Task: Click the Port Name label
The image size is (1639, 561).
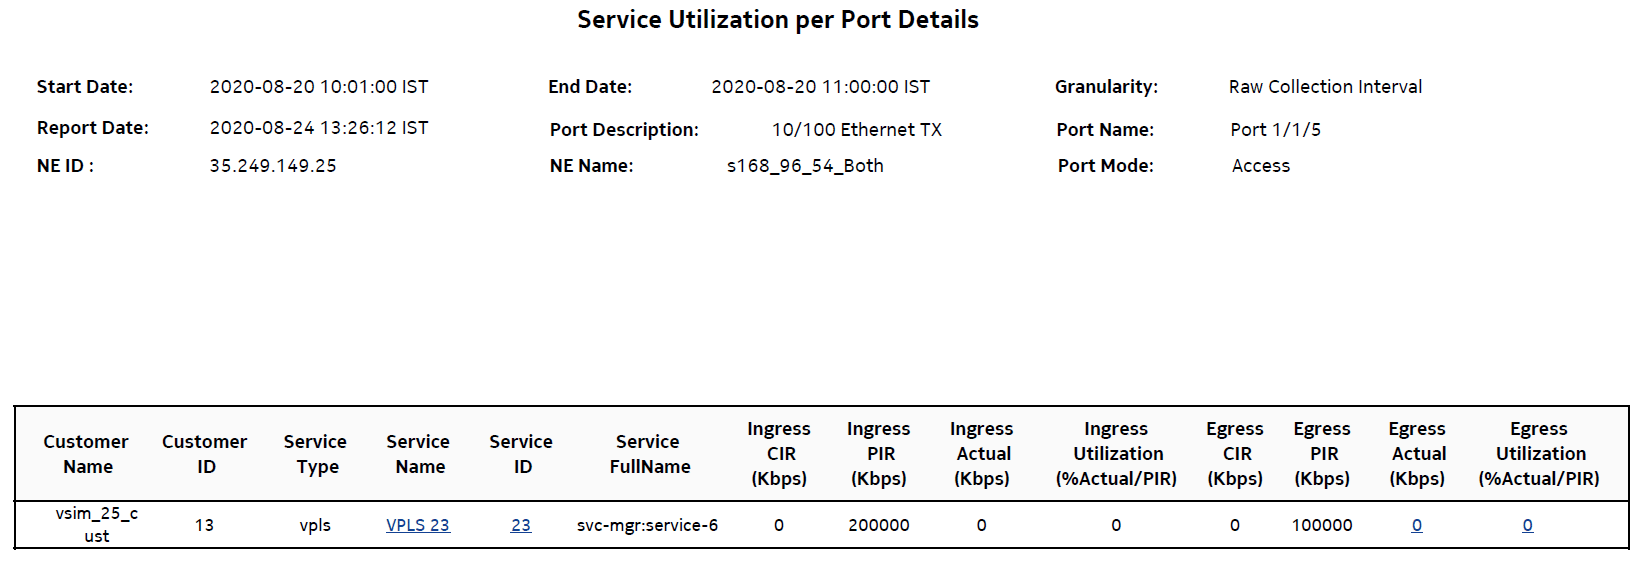Action: 1105,130
